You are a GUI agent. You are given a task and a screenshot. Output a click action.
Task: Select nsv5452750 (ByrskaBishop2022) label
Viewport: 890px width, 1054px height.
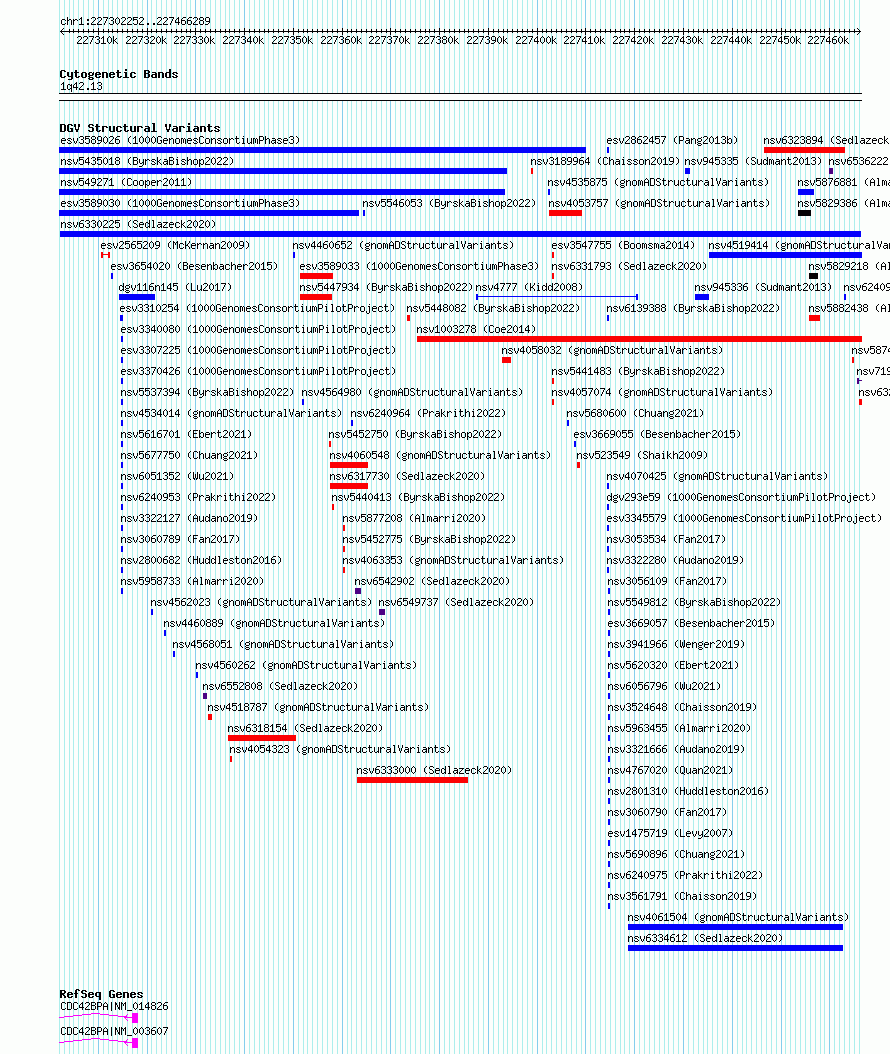click(415, 434)
